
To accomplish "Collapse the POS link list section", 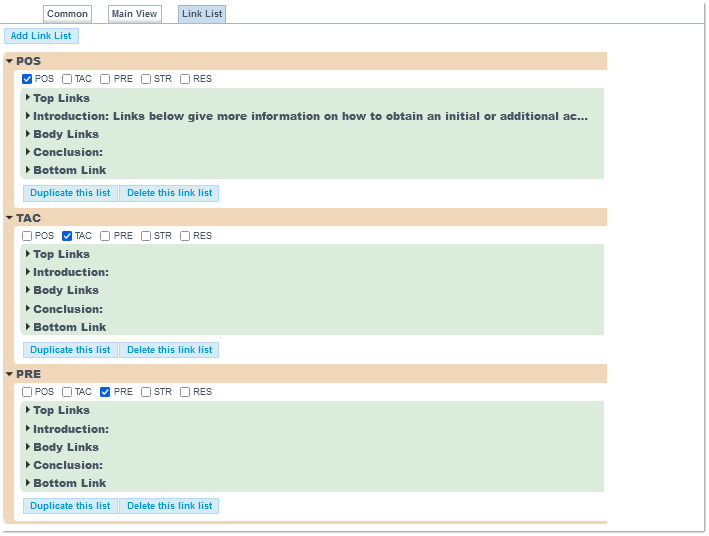I will pos(9,62).
